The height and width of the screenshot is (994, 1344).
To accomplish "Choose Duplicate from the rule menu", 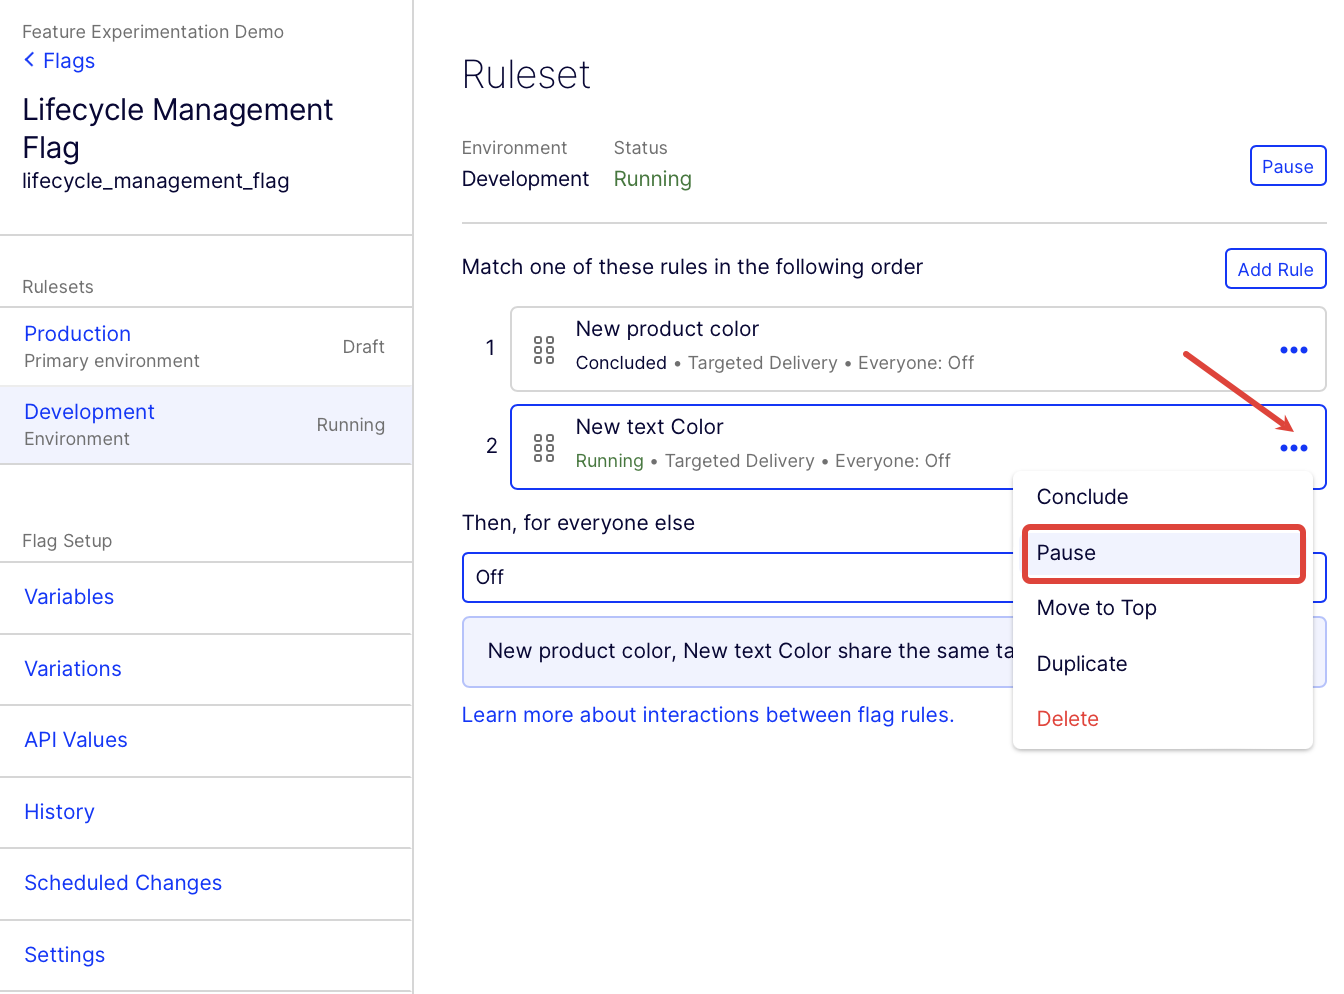I will [x=1081, y=664].
